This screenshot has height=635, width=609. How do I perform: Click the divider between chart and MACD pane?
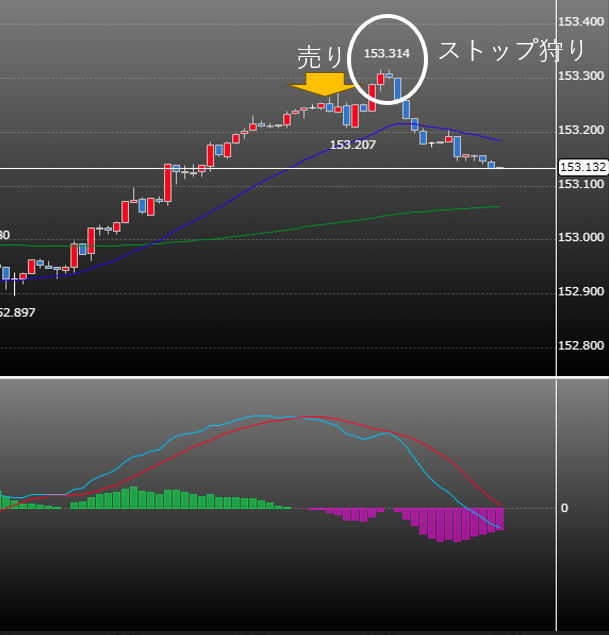tap(304, 377)
